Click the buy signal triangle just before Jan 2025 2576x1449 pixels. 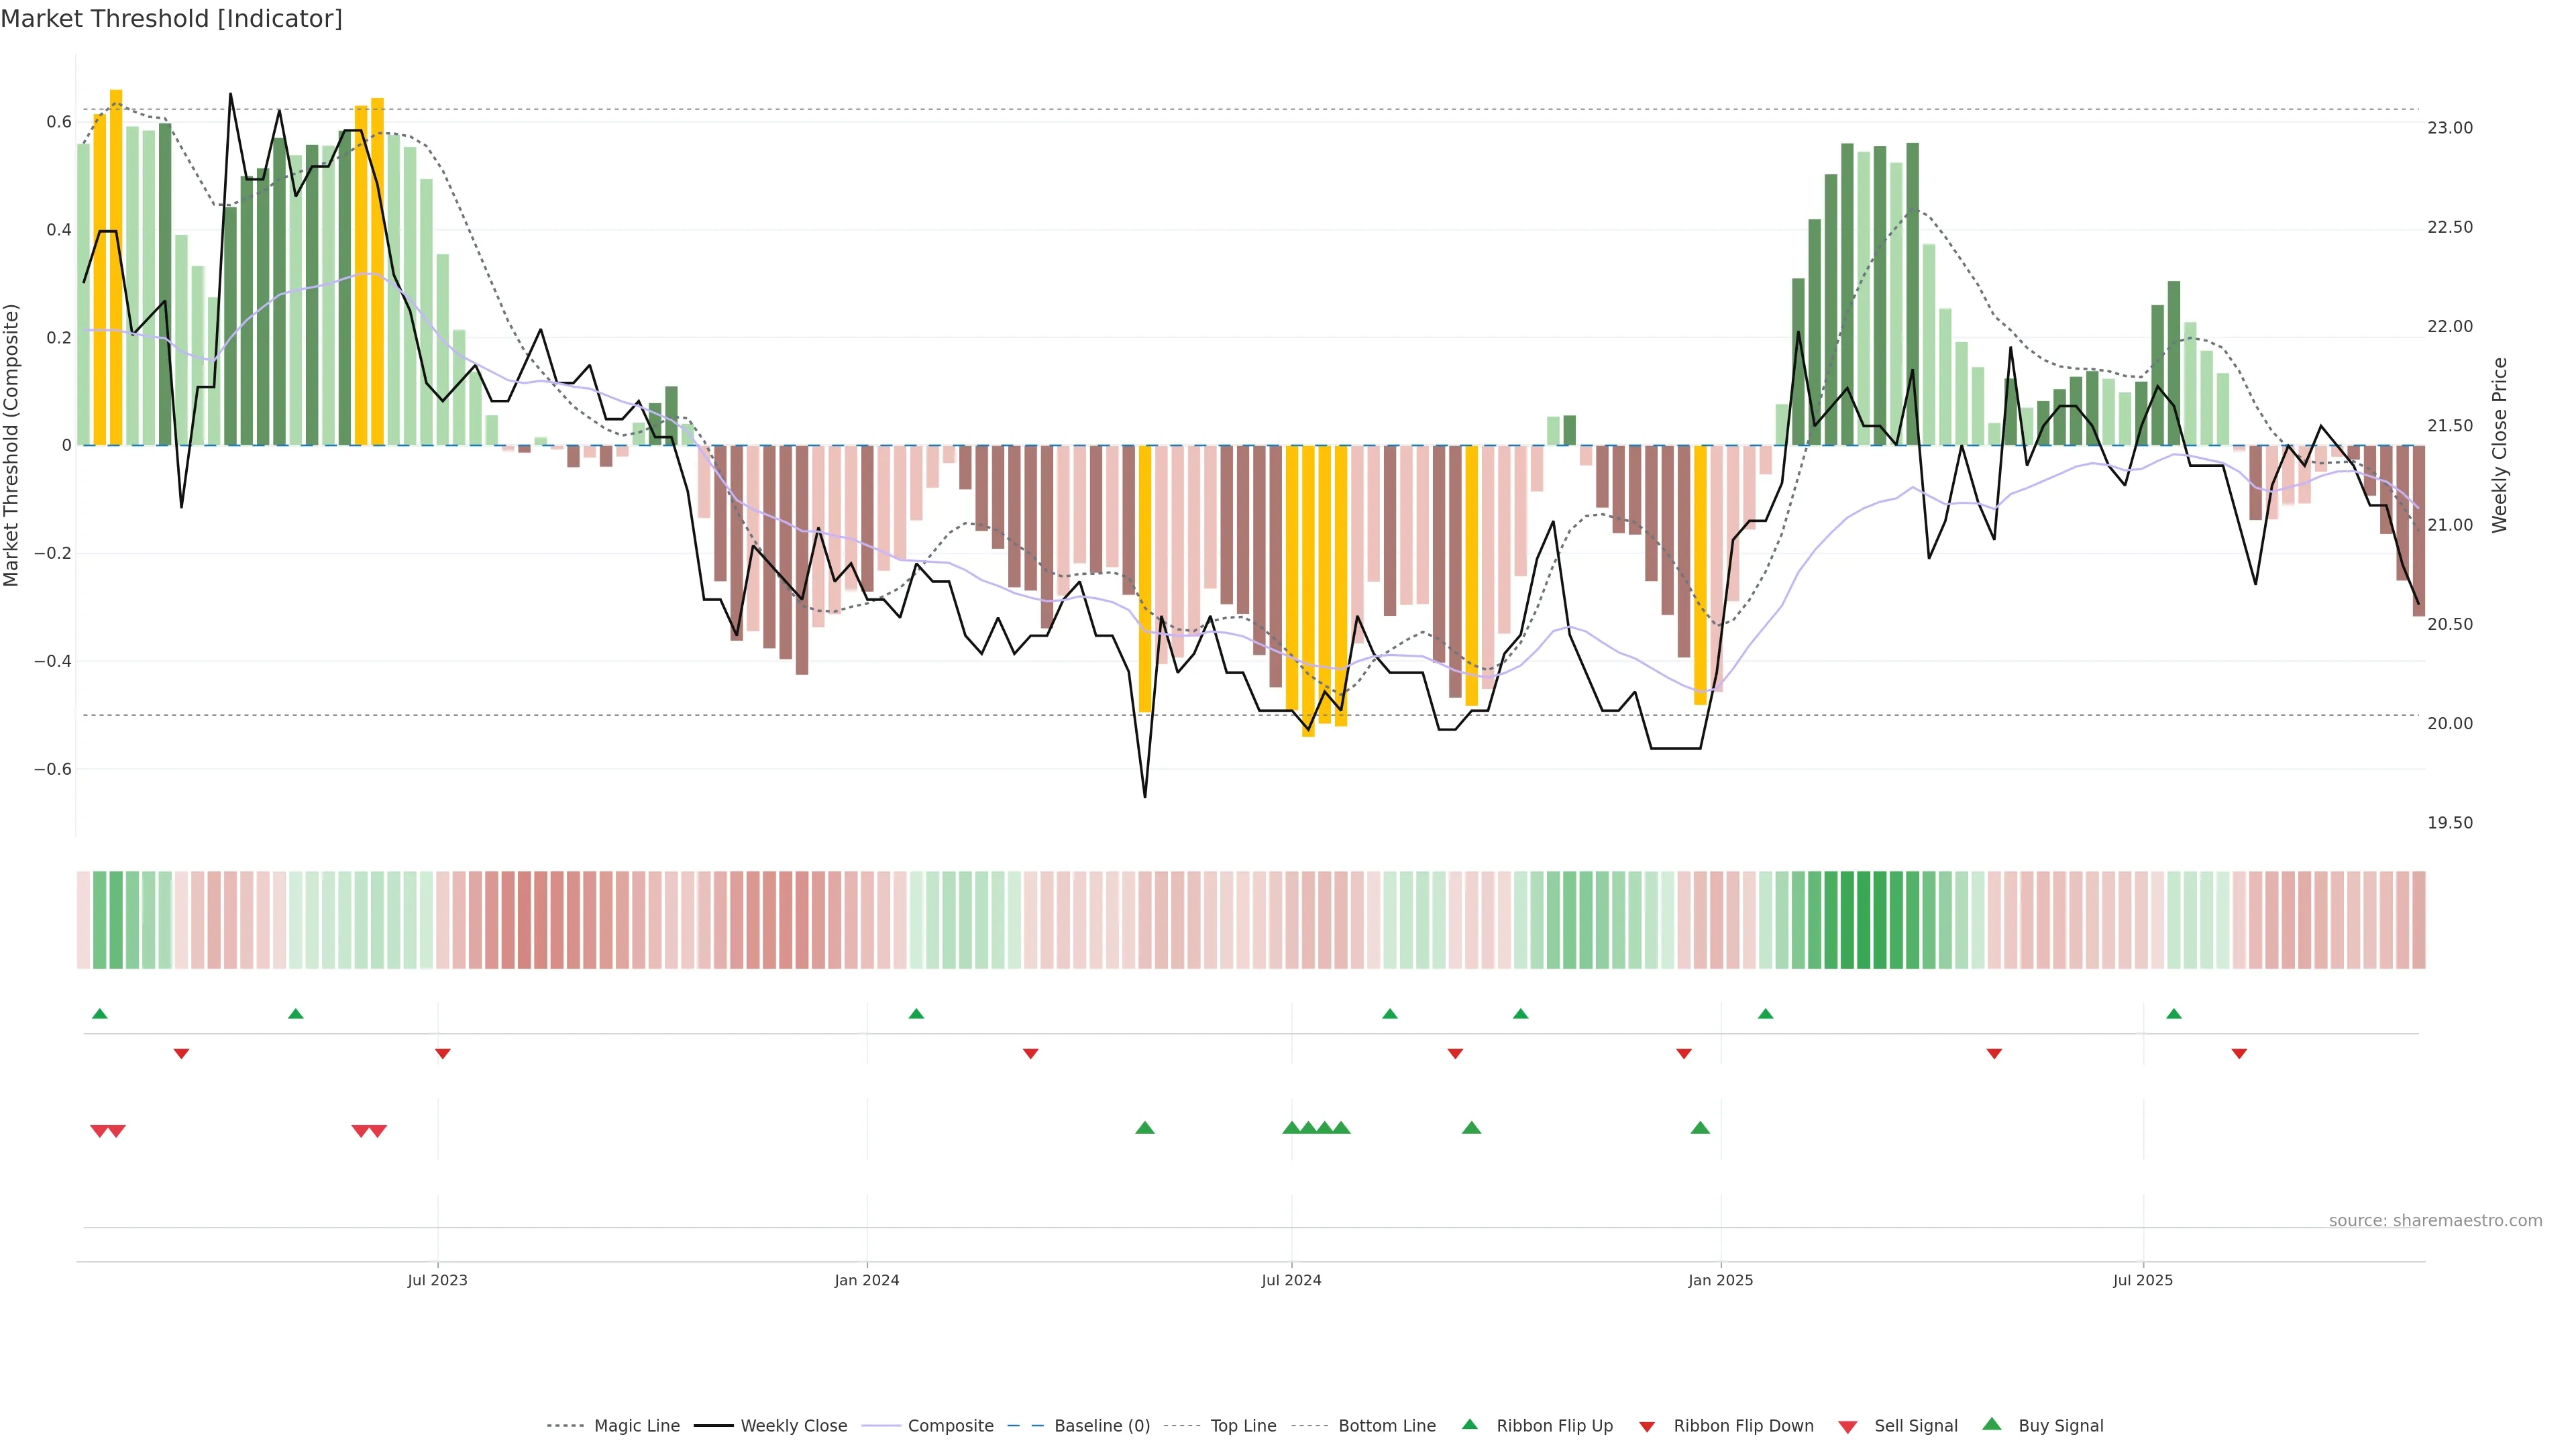point(1700,1128)
